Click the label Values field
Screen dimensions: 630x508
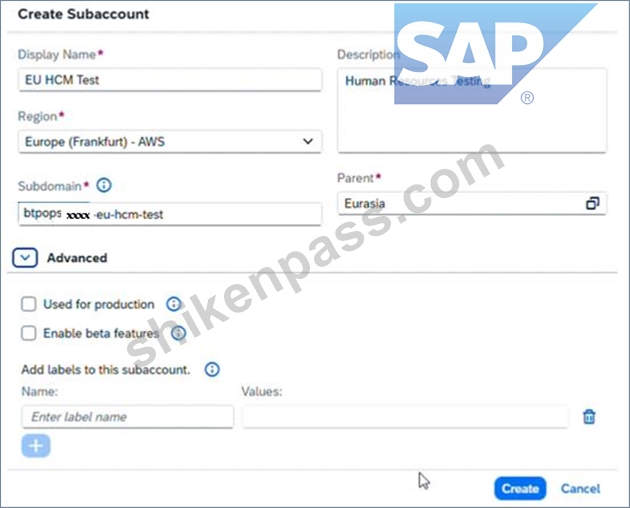click(x=405, y=417)
